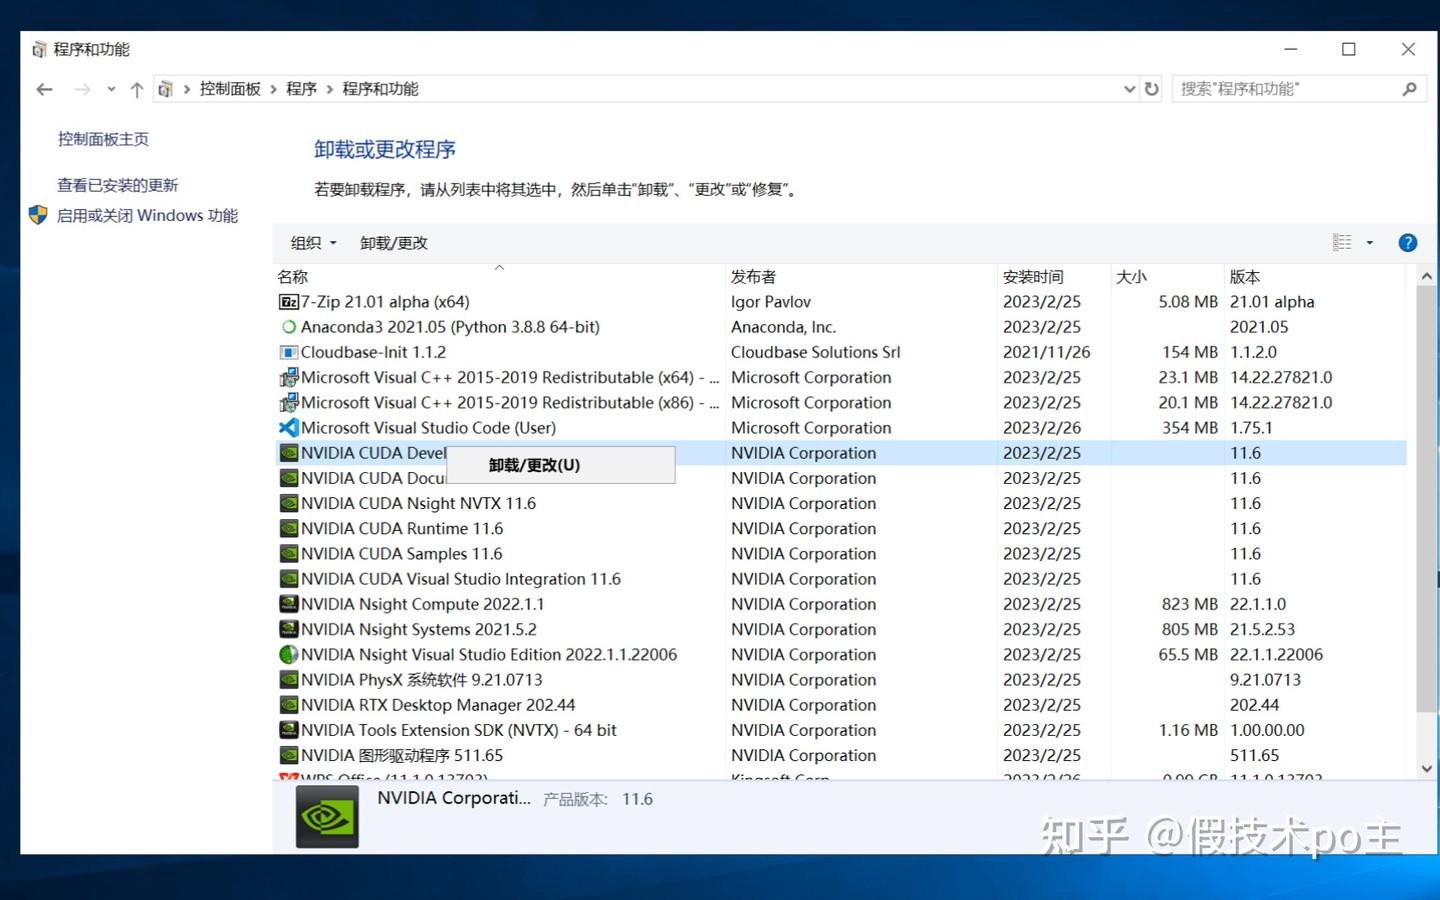
Task: Open the view options dropdown arrow
Action: tap(1370, 242)
